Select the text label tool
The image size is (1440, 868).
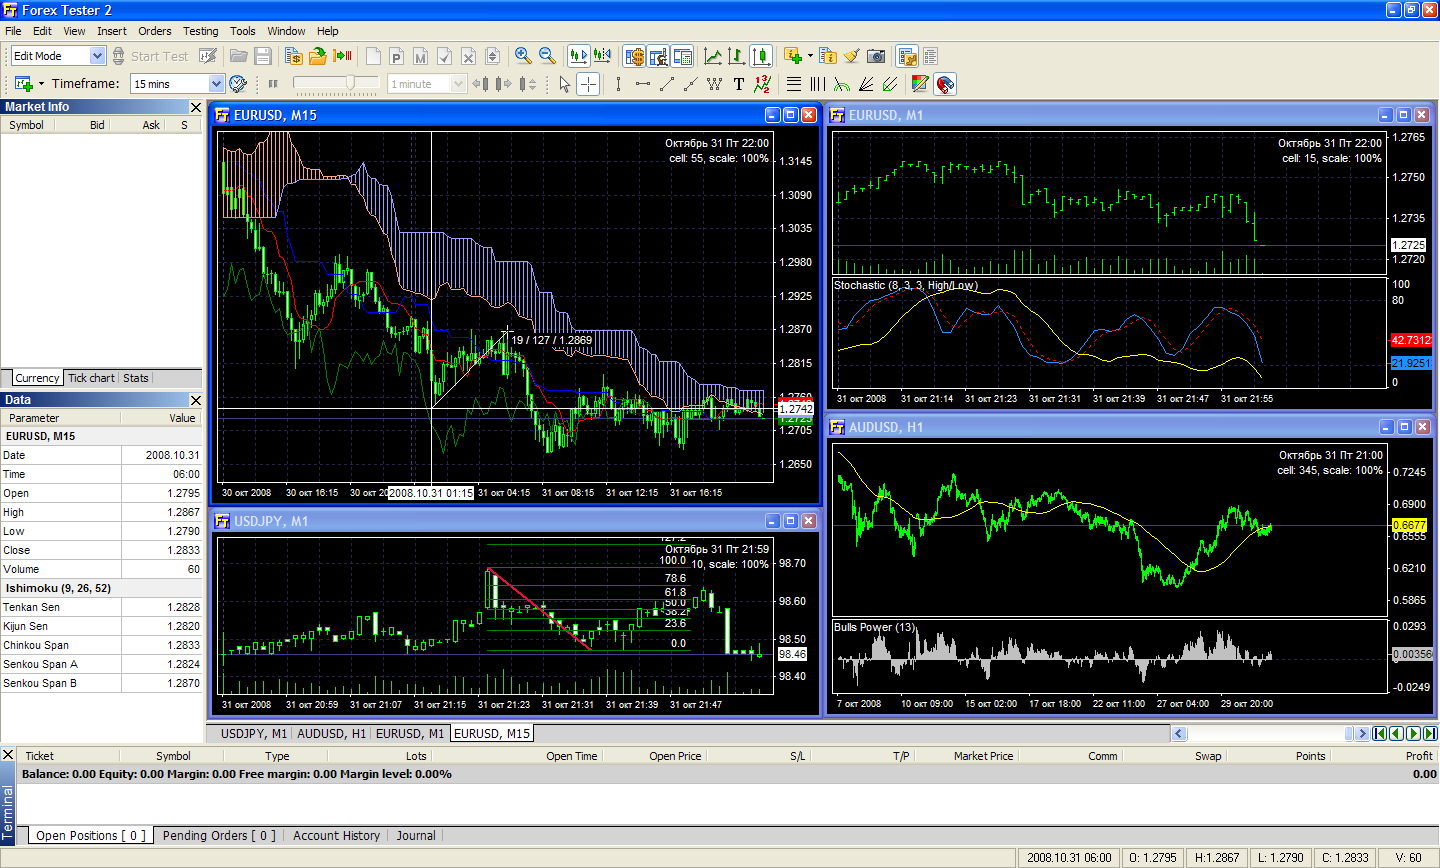(738, 84)
